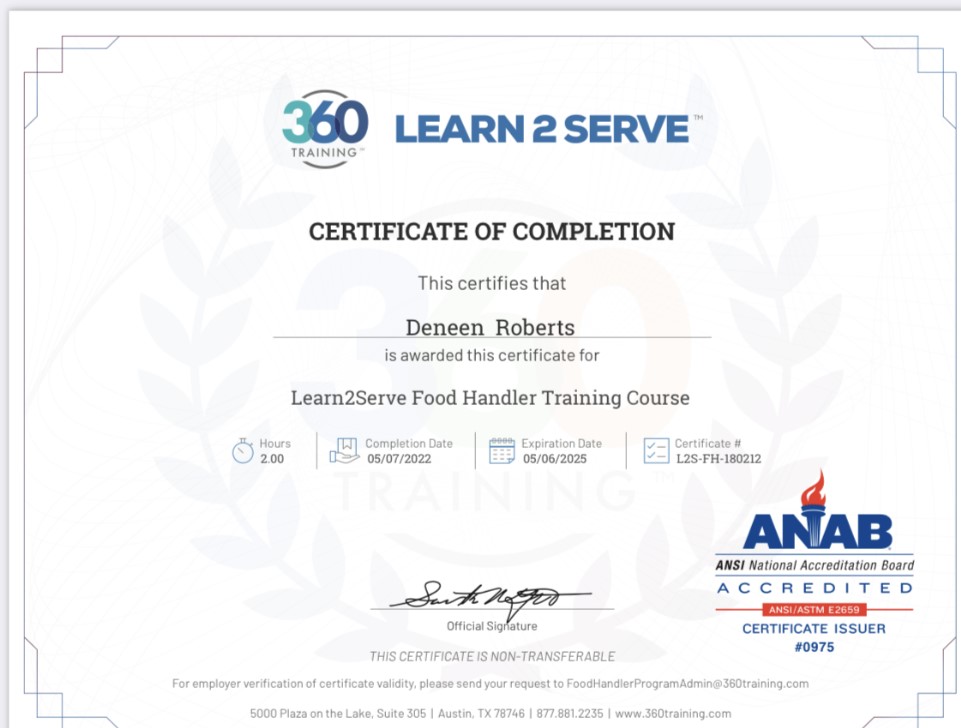Click the 360 Training circular logo

324,128
